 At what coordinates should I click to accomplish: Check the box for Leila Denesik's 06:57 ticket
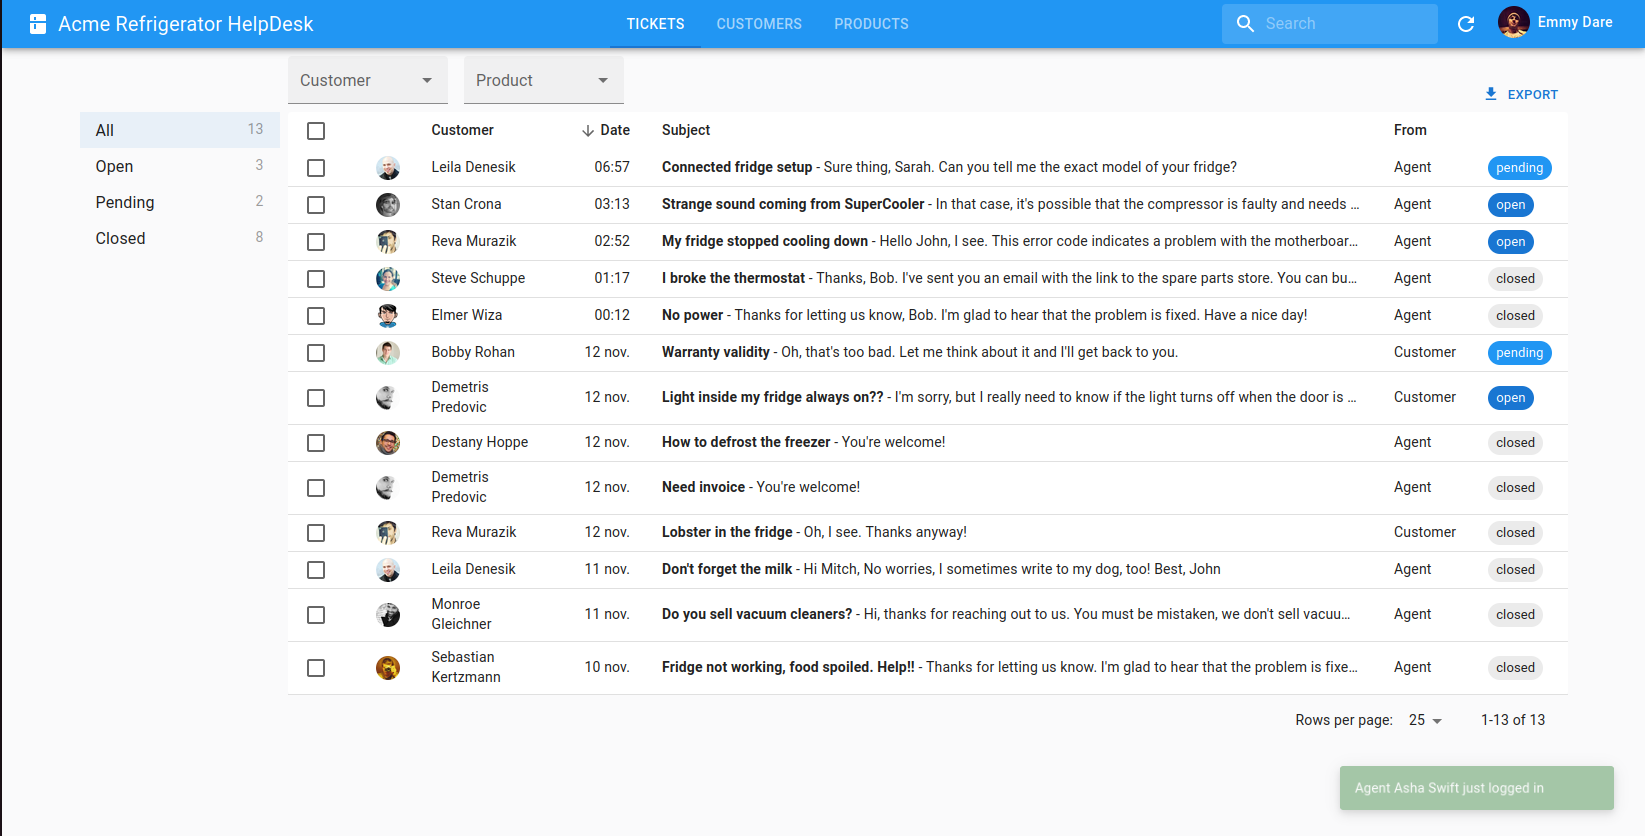(316, 168)
